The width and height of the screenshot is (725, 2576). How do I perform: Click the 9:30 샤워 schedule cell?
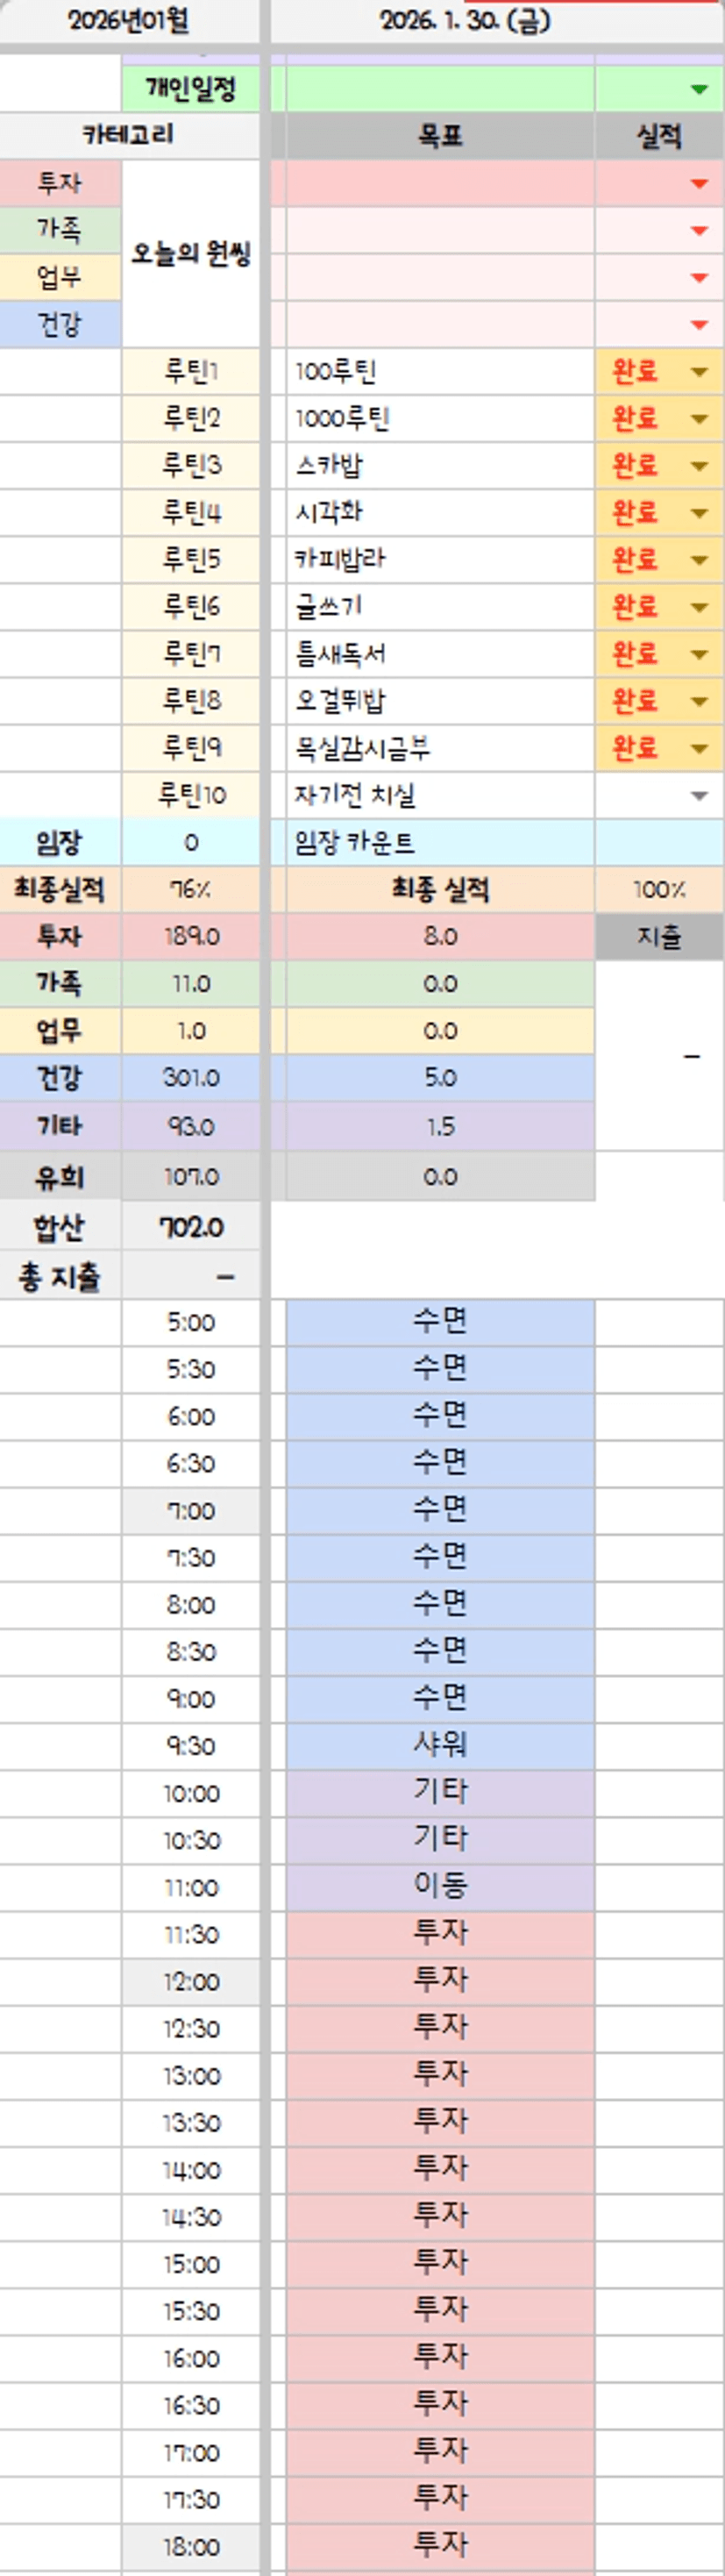pos(440,1745)
